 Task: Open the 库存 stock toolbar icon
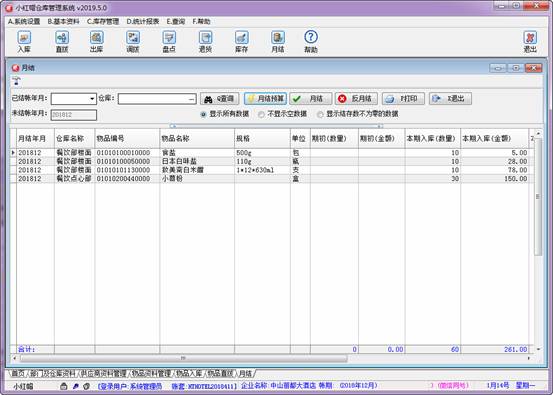(x=242, y=41)
